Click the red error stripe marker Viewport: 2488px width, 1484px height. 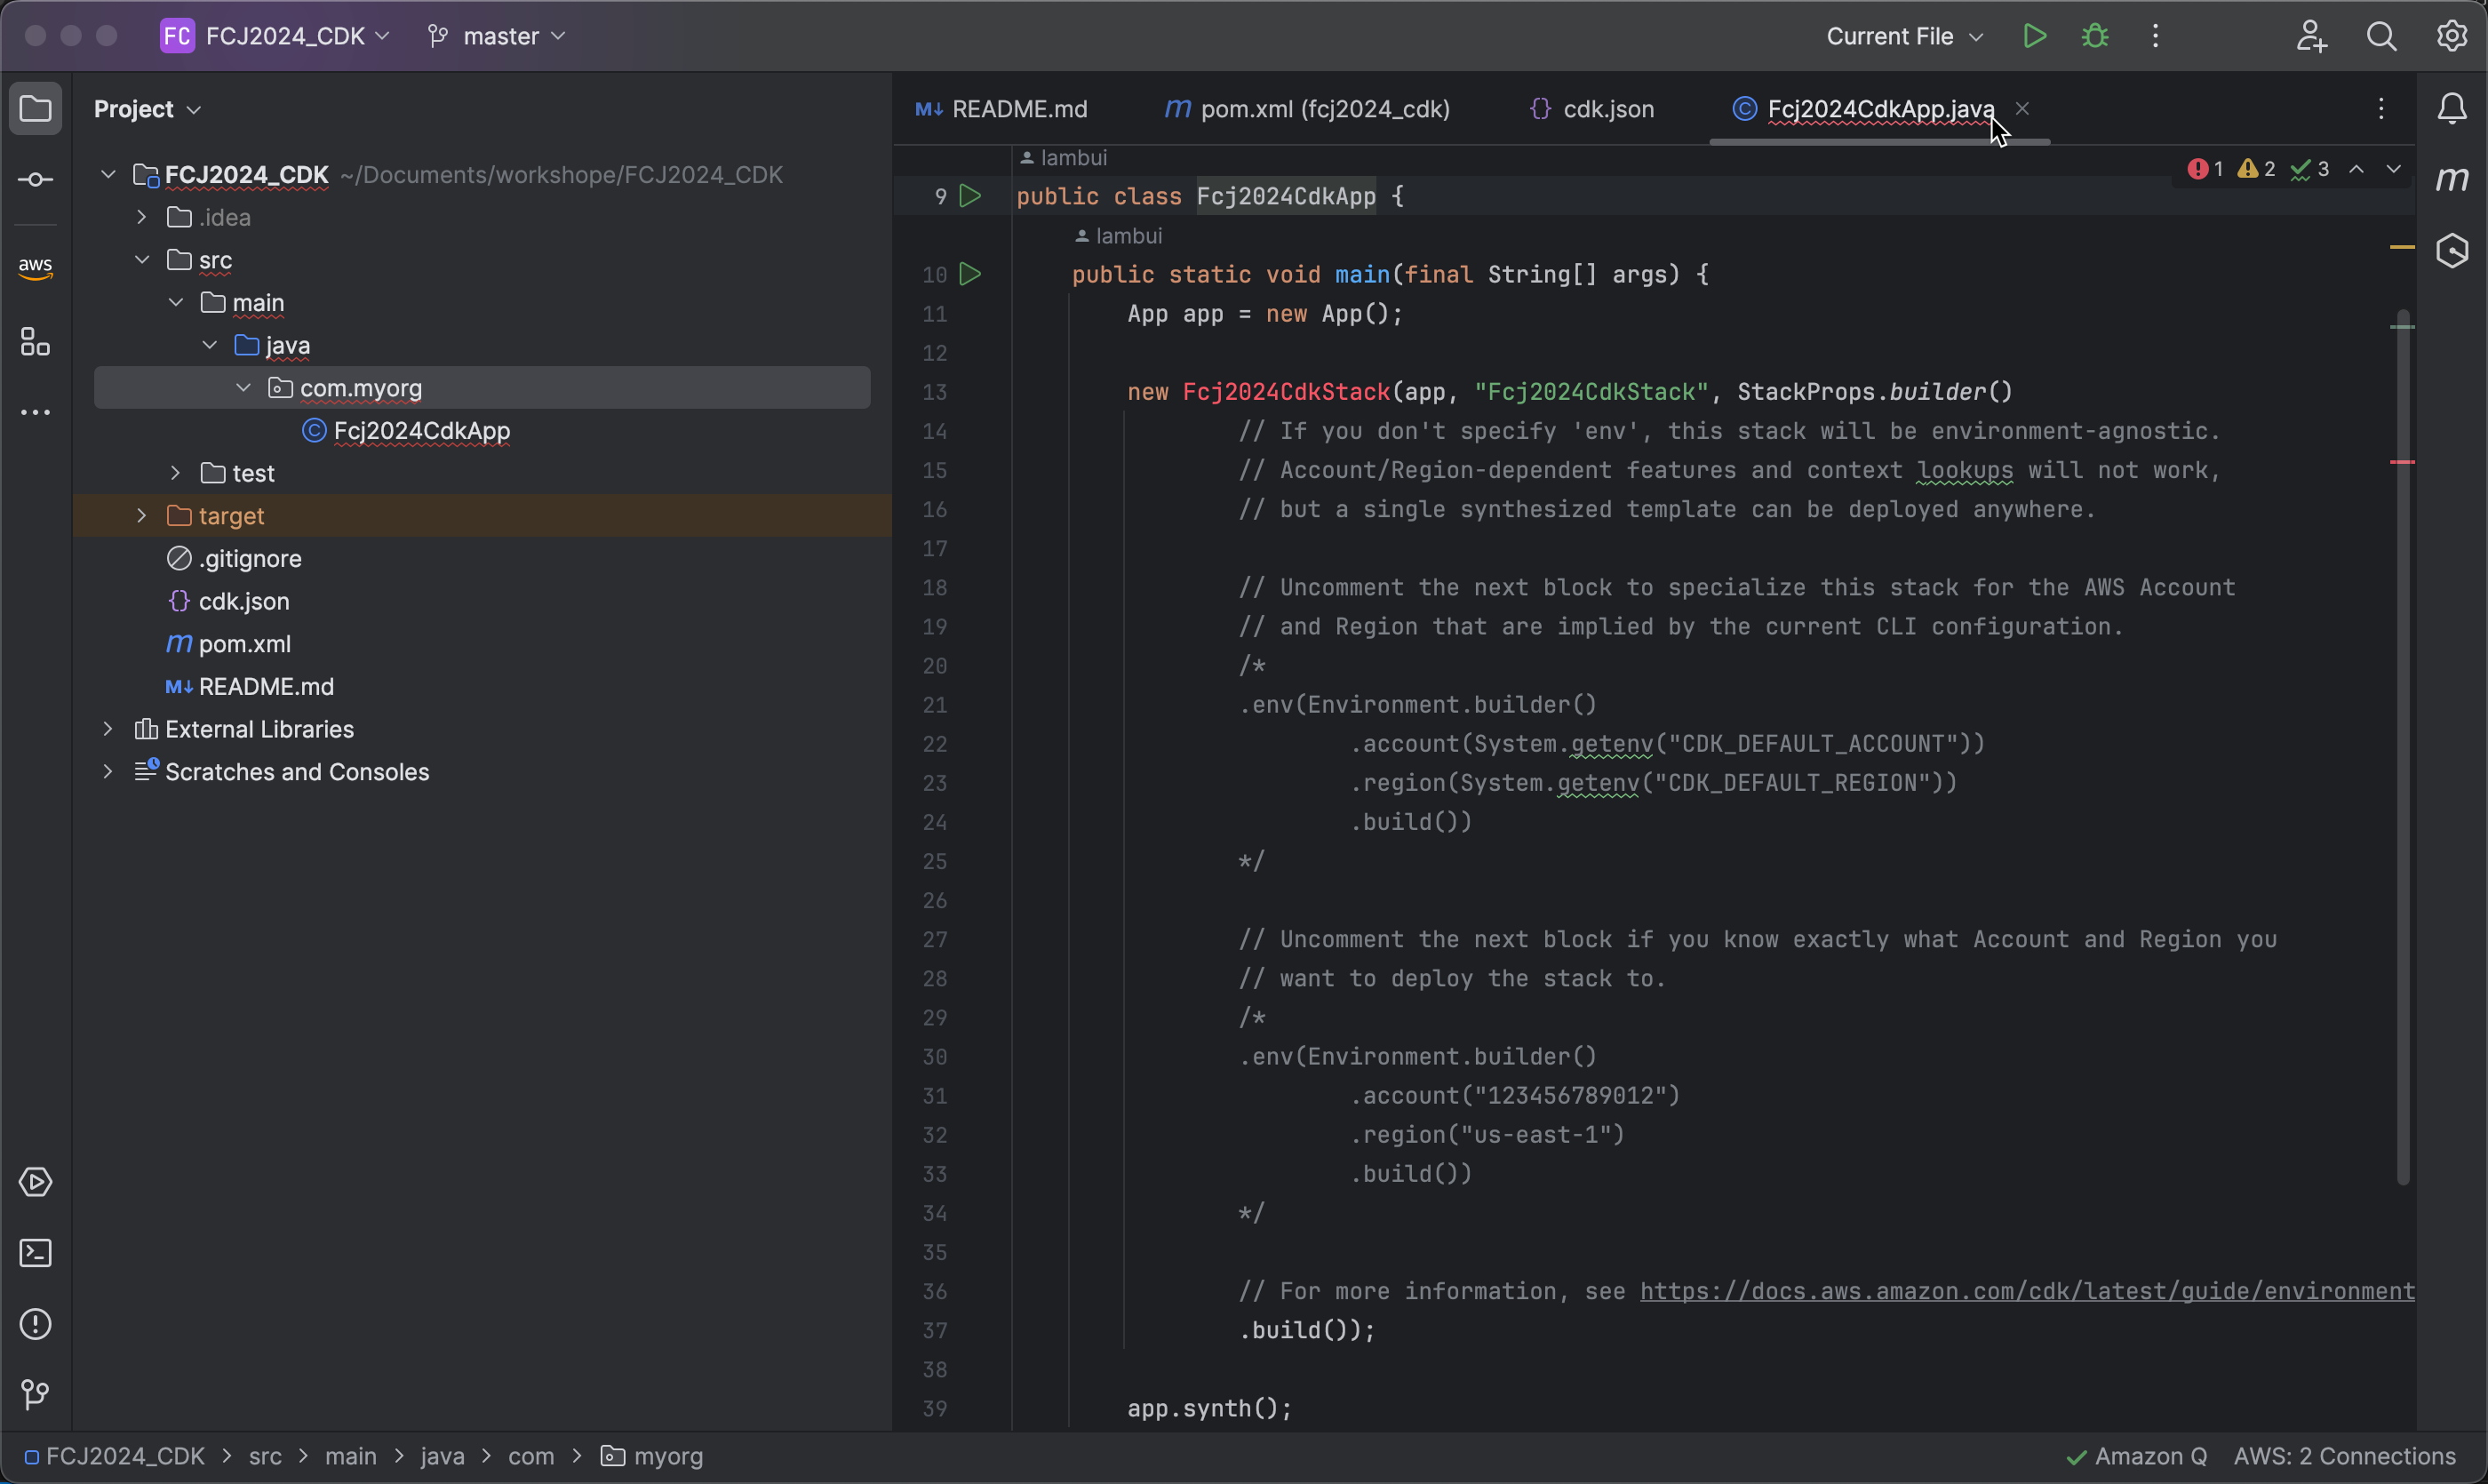(x=2402, y=462)
